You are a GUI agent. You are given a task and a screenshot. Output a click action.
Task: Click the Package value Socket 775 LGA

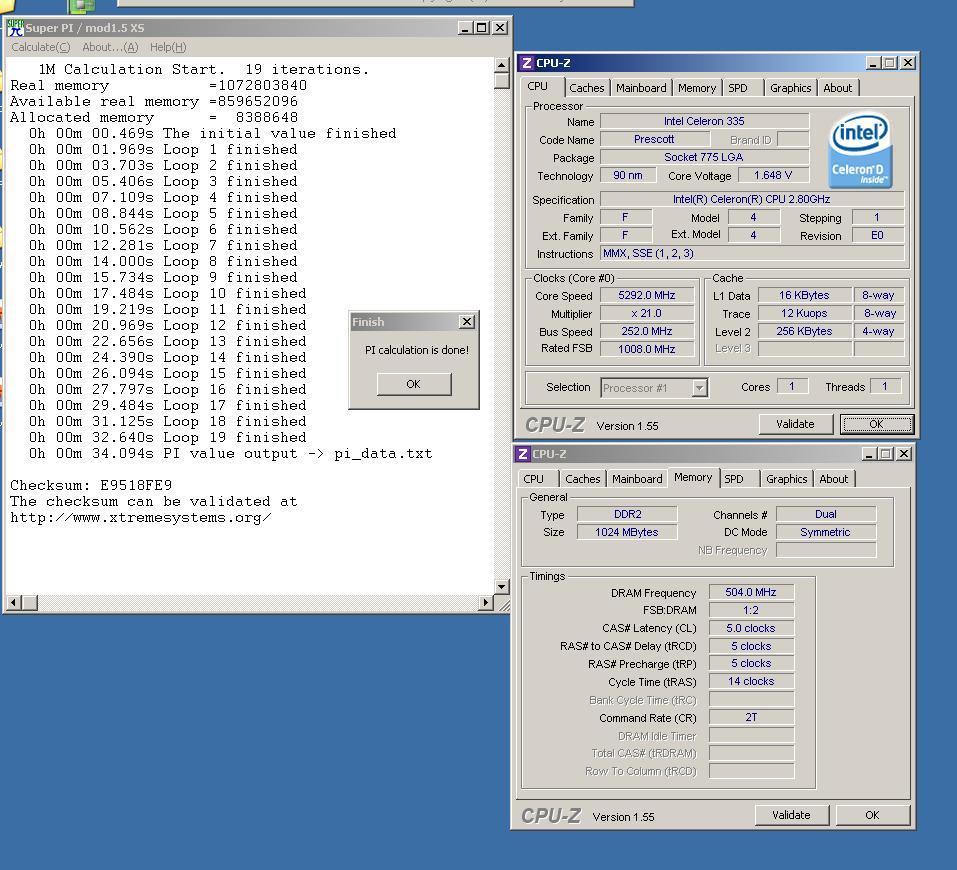pos(704,157)
